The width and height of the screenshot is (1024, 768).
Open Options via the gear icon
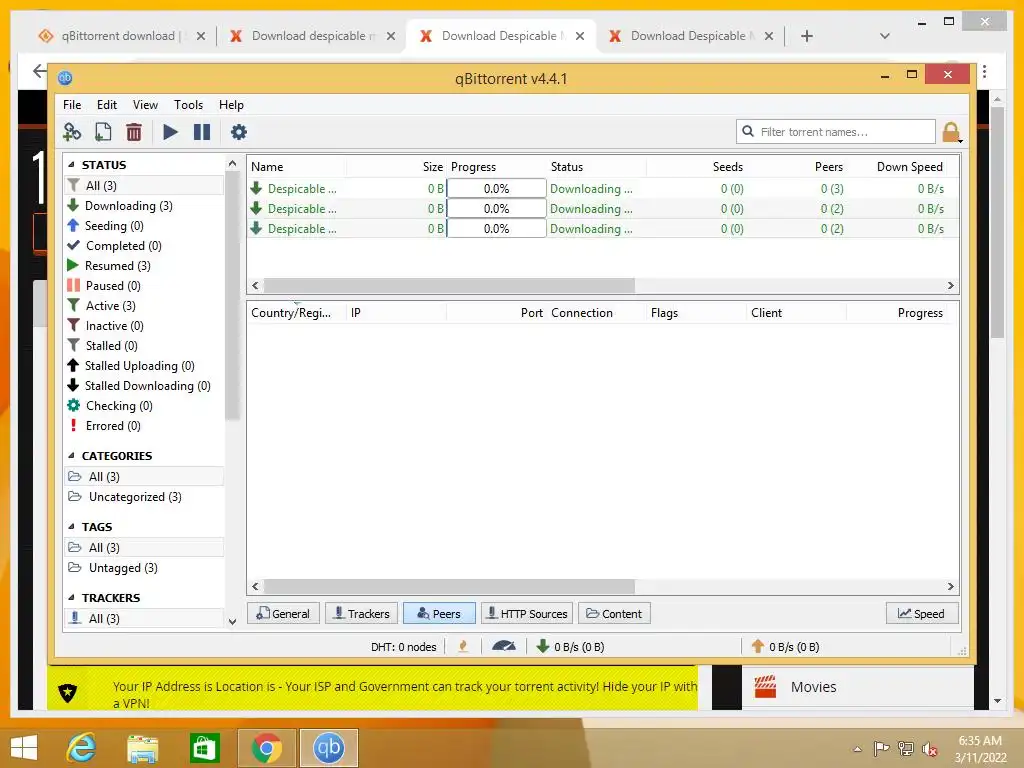(x=239, y=132)
